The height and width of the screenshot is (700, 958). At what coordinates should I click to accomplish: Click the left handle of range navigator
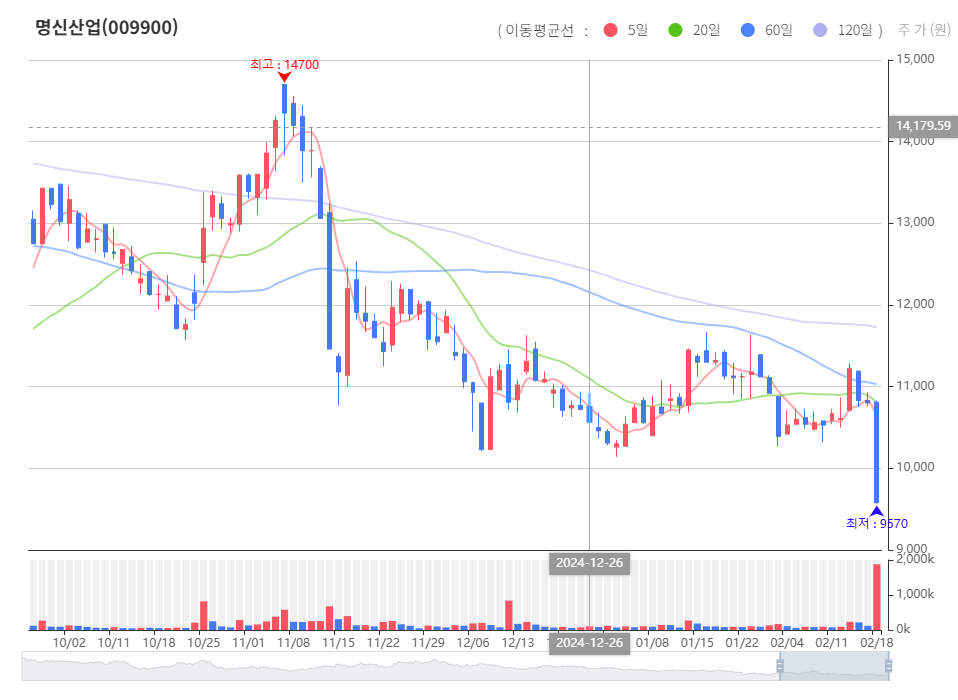click(x=780, y=666)
